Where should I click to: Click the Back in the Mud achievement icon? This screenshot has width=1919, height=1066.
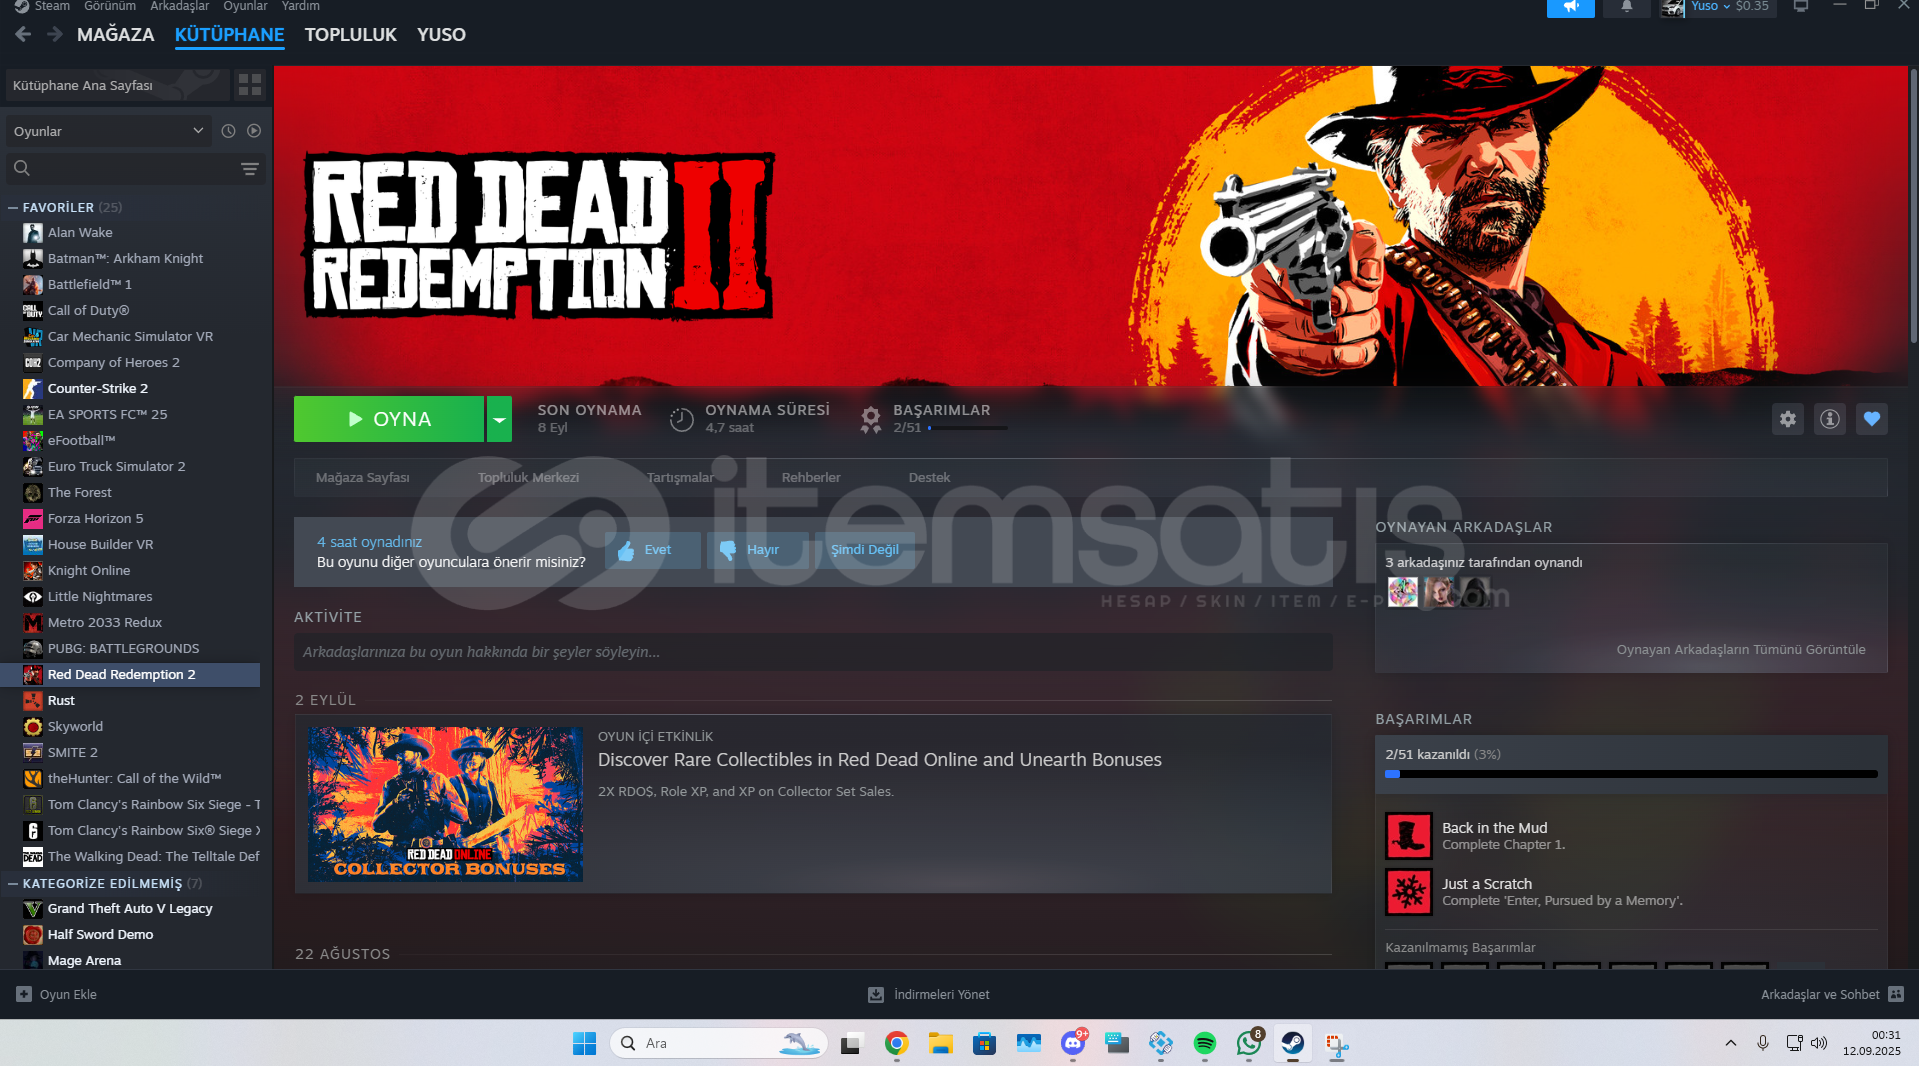(1408, 836)
